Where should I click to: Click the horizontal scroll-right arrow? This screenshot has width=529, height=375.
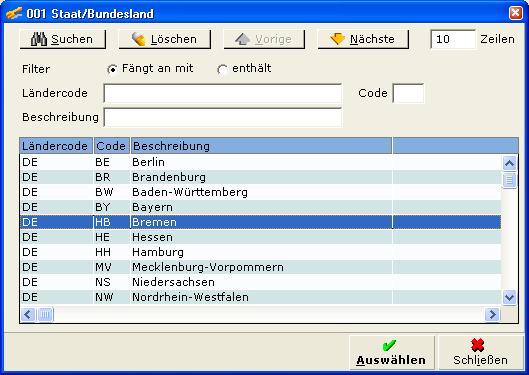point(493,315)
